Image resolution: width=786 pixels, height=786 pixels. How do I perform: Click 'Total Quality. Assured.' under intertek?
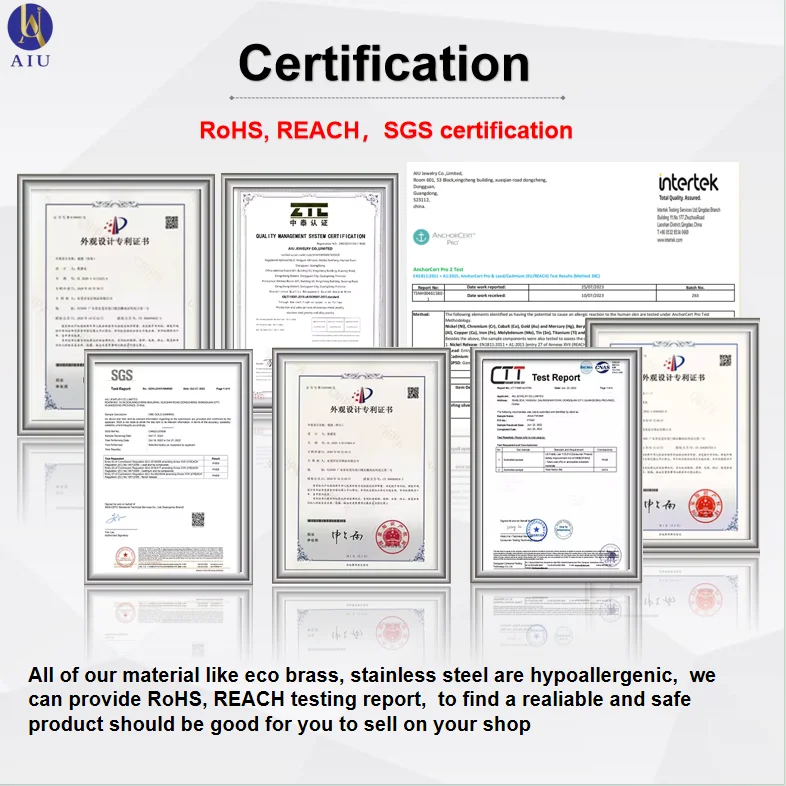click(679, 198)
